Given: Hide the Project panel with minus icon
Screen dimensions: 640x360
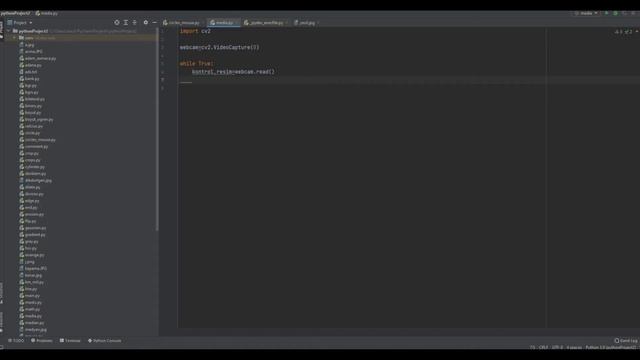Looking at the screenshot, I should point(154,22).
